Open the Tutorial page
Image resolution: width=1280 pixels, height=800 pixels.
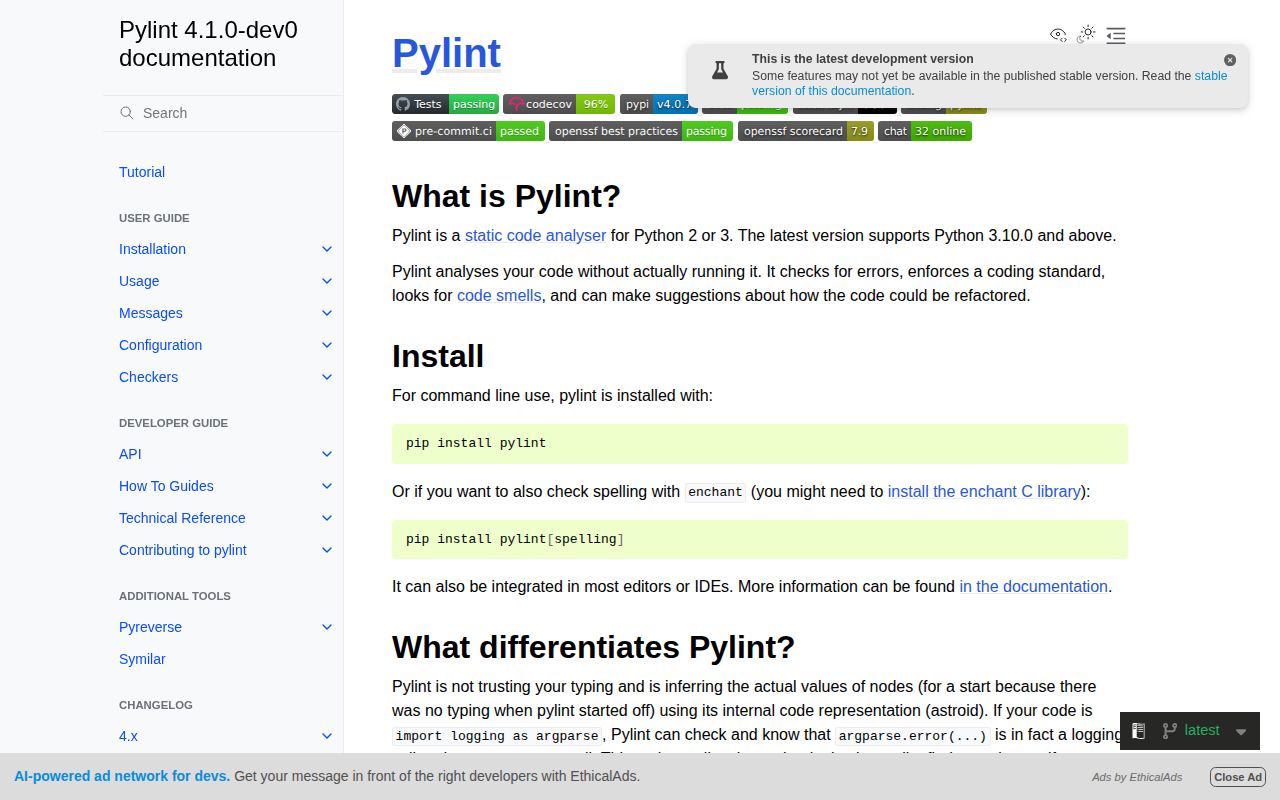142,172
